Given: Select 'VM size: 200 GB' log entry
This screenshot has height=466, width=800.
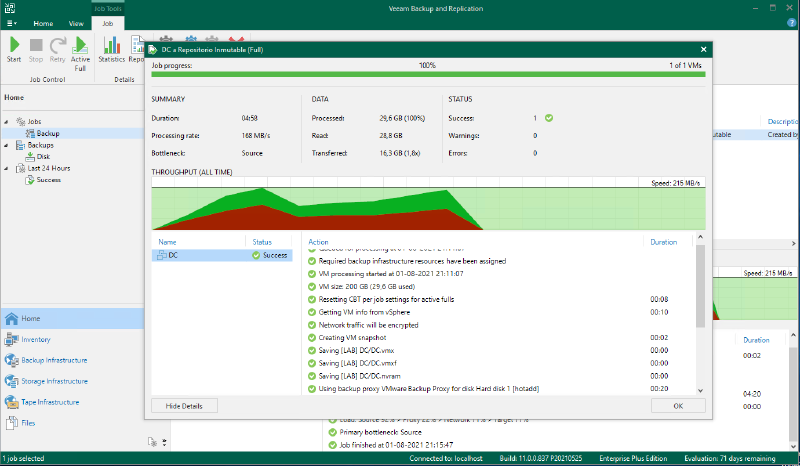Looking at the screenshot, I should pyautogui.click(x=367, y=286).
